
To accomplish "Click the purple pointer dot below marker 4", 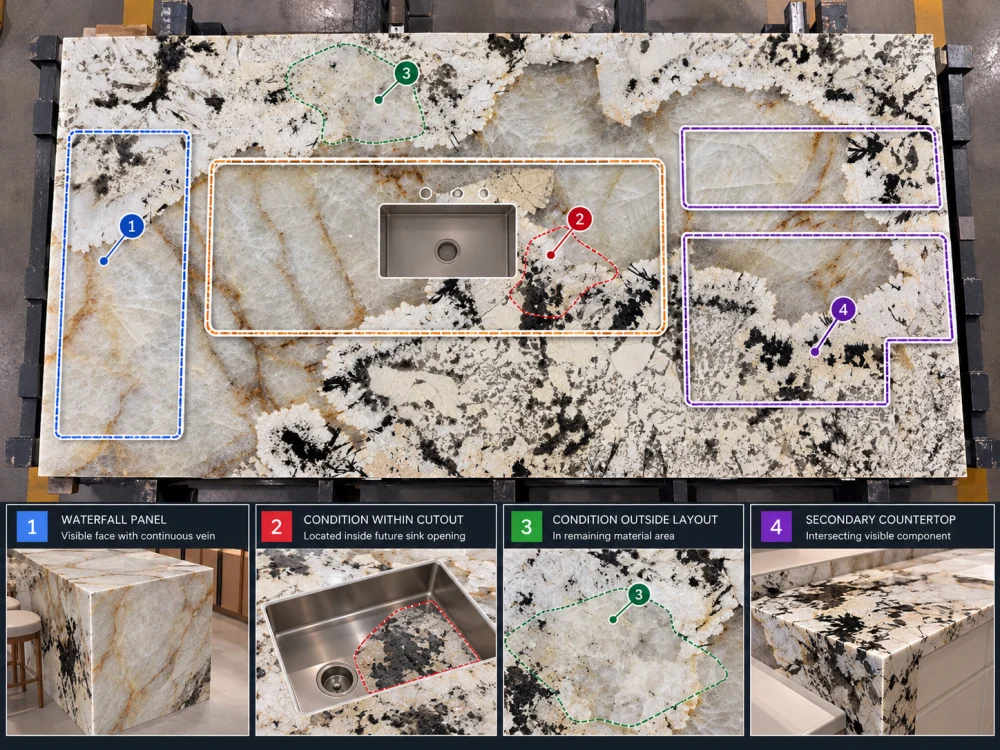I will (815, 352).
